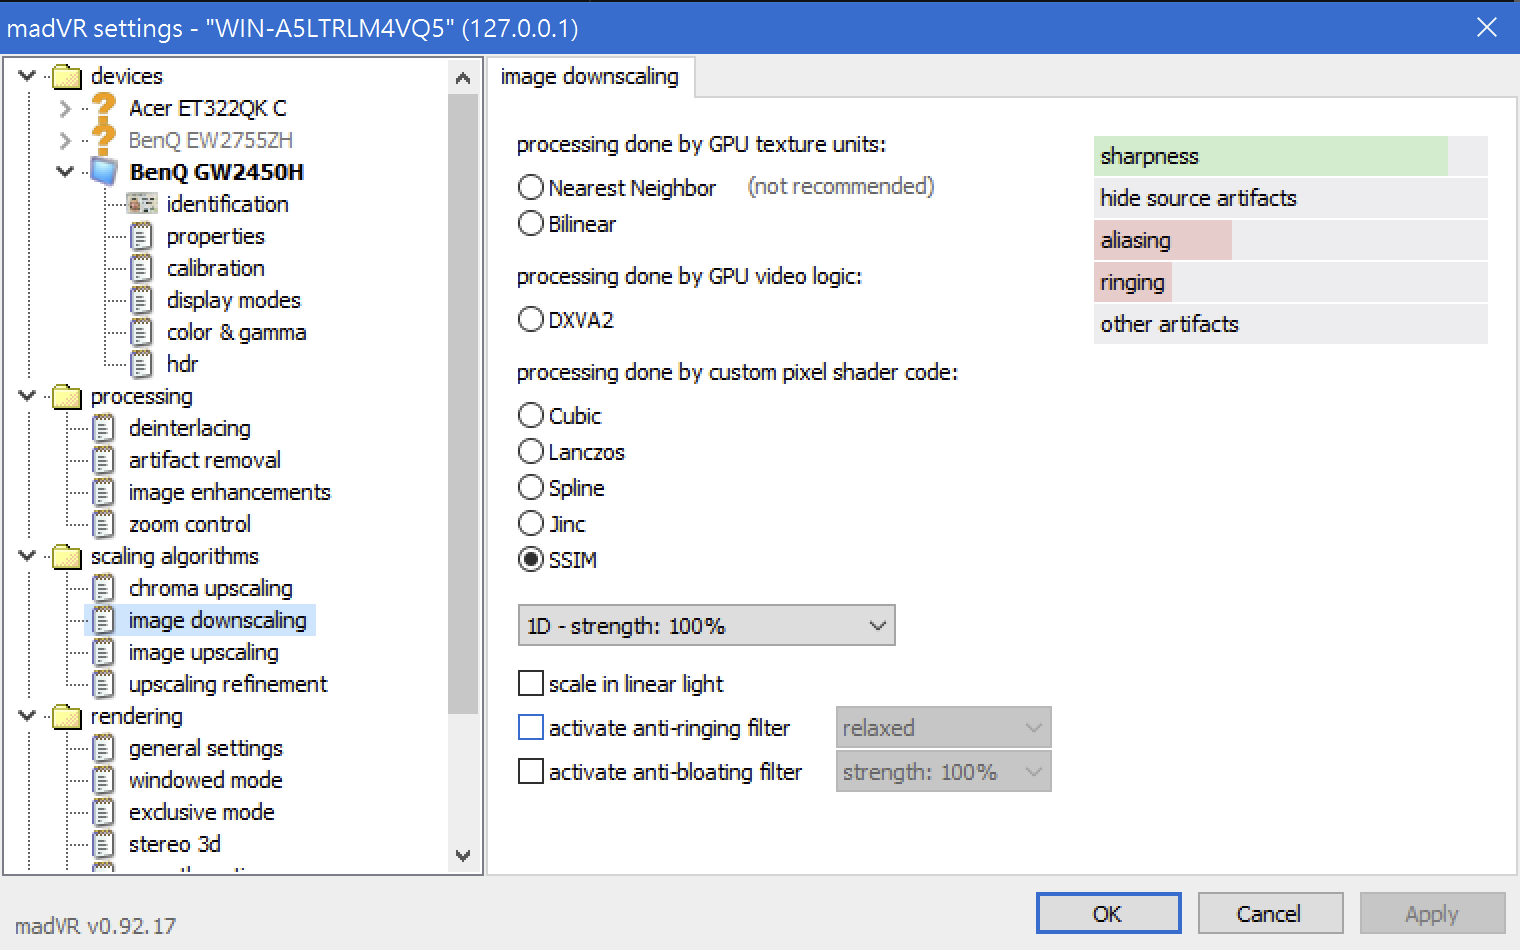Click the ringing rating bar

1291,282
